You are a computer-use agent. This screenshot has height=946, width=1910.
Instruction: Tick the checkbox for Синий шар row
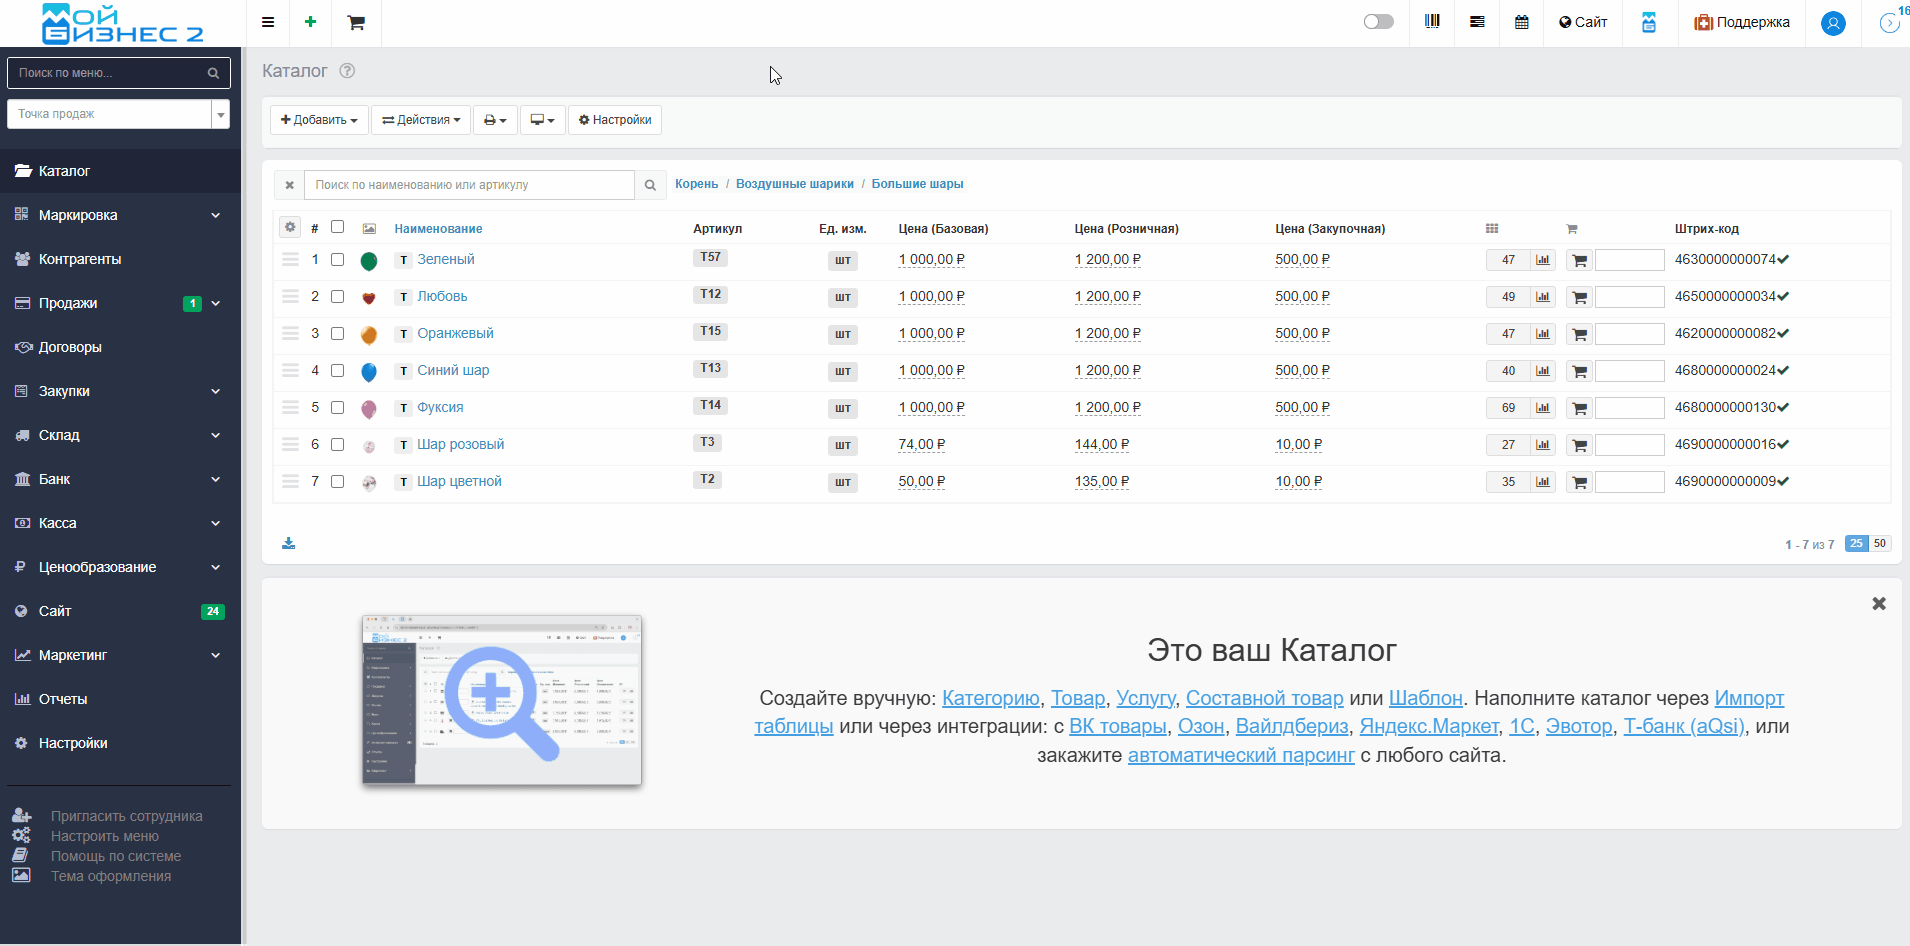tap(338, 371)
